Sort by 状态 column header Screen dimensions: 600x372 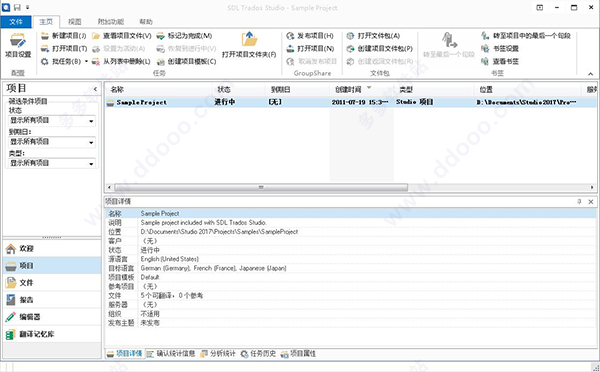point(239,90)
